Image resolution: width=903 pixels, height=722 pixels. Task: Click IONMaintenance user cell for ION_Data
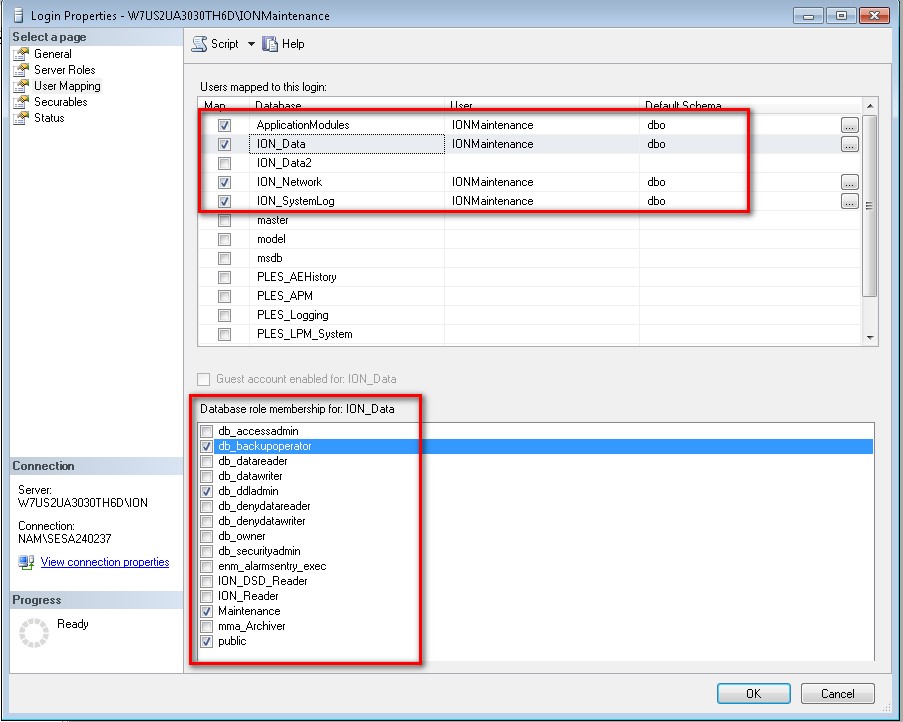(x=541, y=144)
